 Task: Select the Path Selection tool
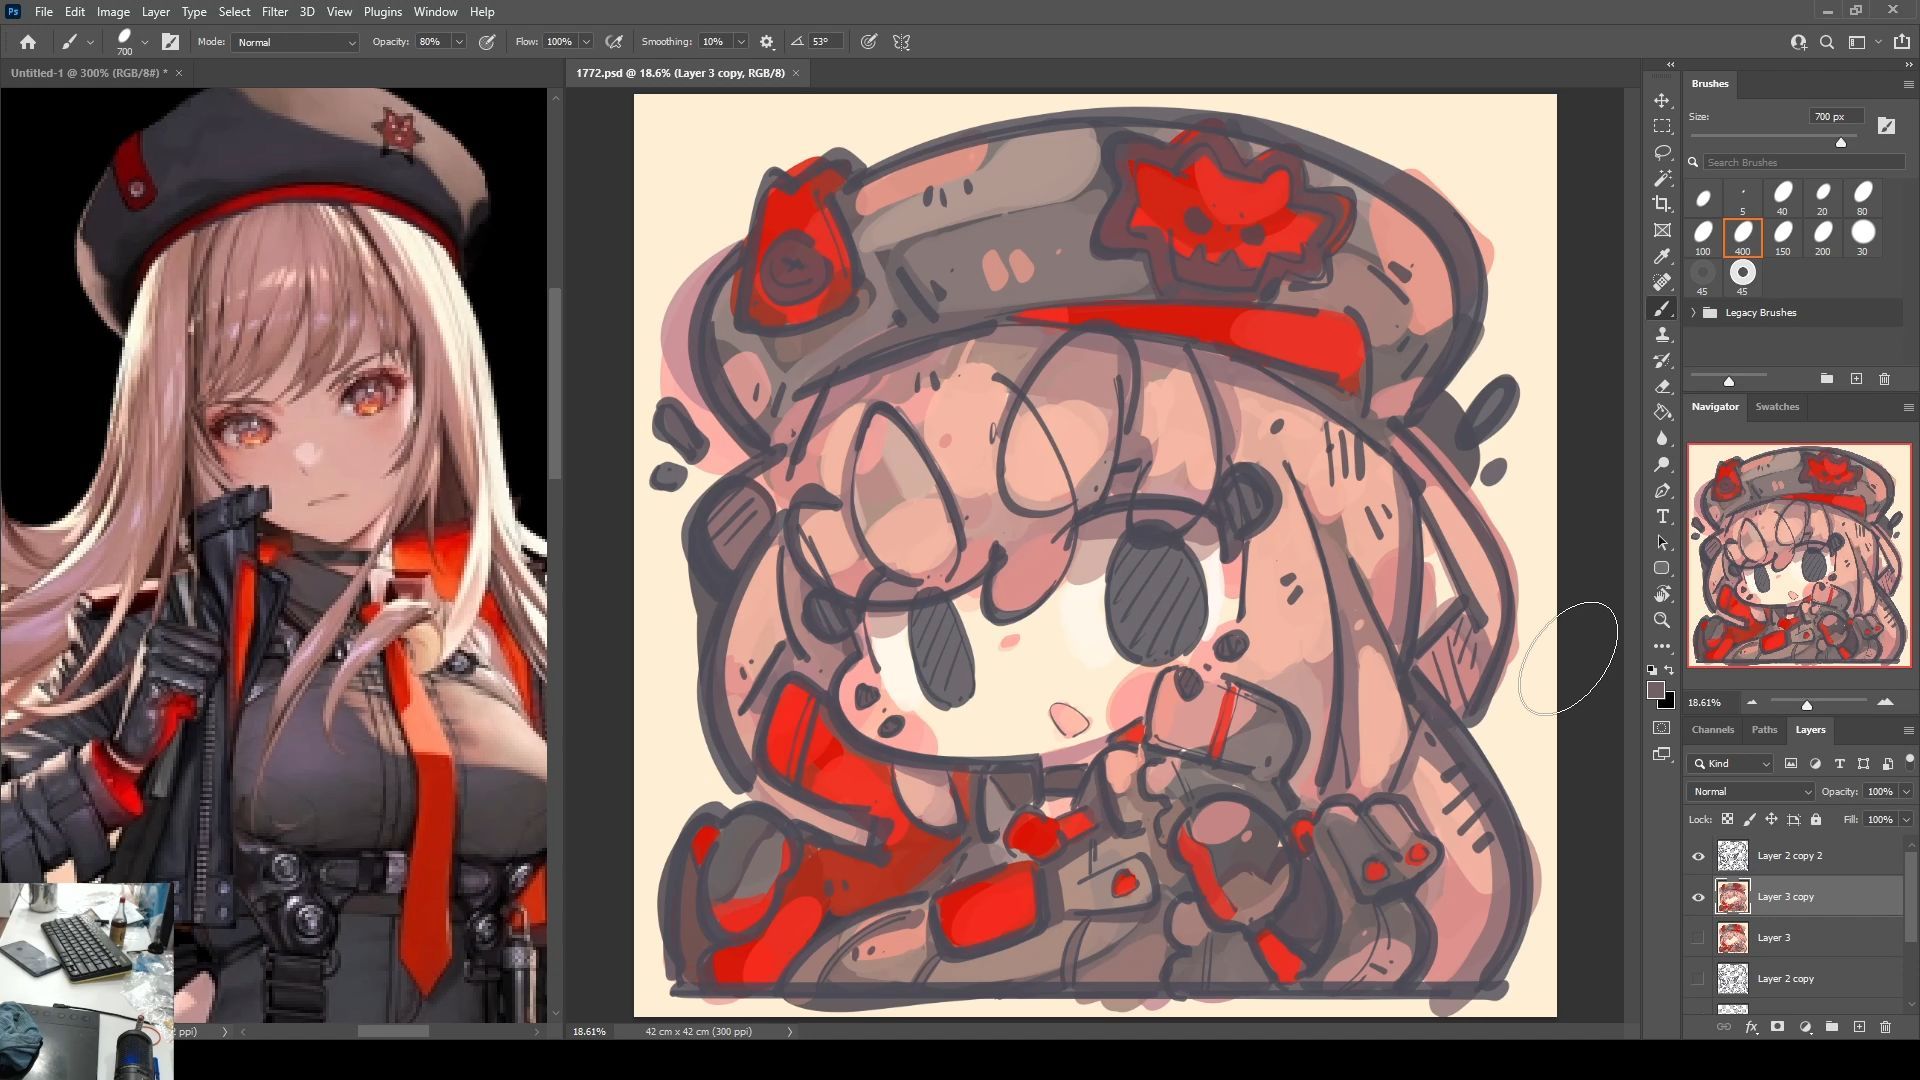coord(1662,542)
